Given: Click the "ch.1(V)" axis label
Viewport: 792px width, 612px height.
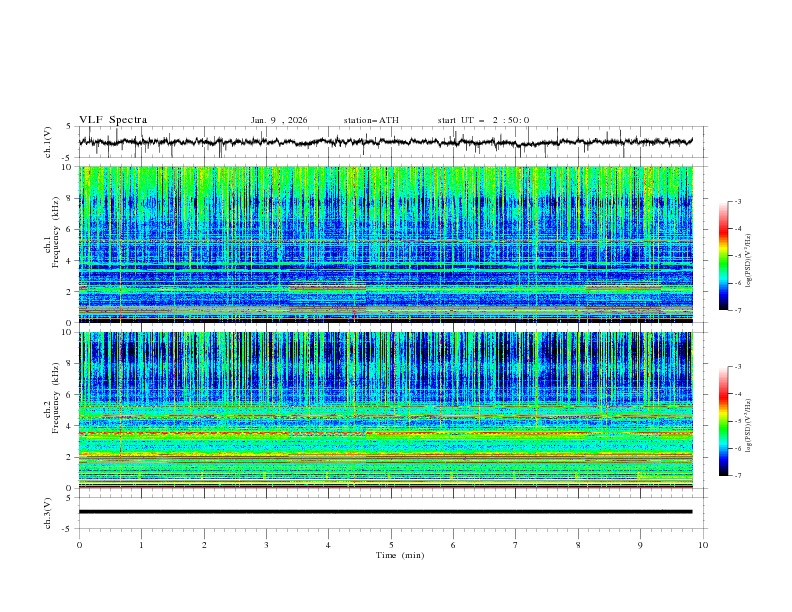Looking at the screenshot, I should (x=48, y=142).
